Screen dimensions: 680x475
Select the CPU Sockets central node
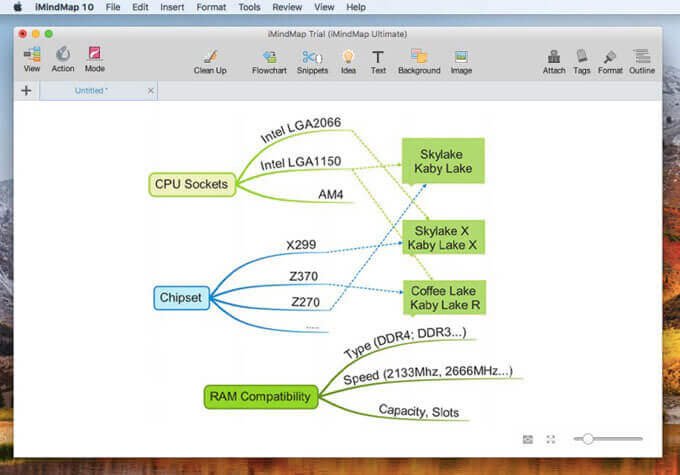[x=192, y=184]
